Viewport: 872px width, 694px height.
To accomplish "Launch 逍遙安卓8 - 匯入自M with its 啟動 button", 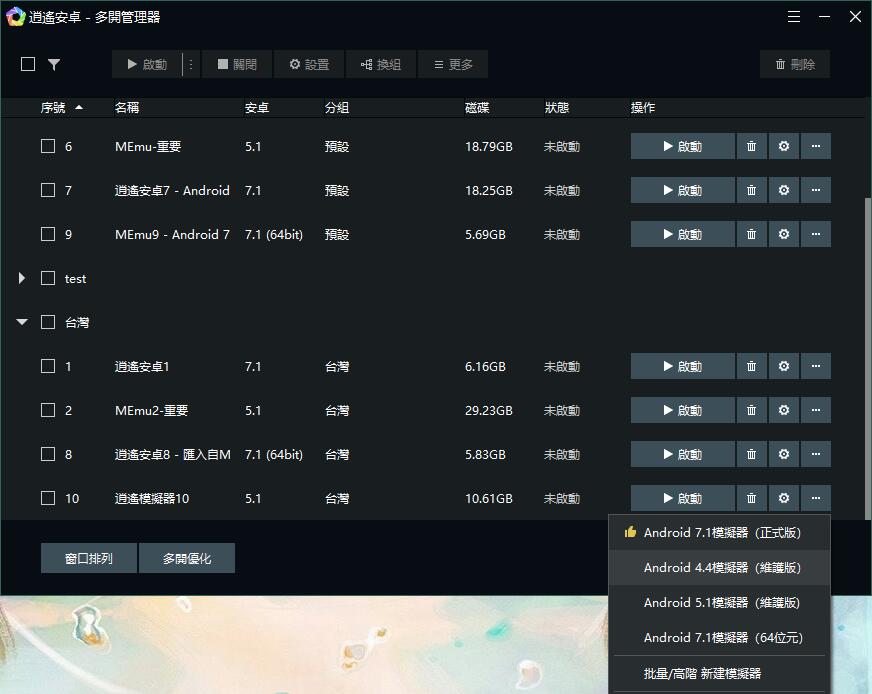I will [x=682, y=454].
